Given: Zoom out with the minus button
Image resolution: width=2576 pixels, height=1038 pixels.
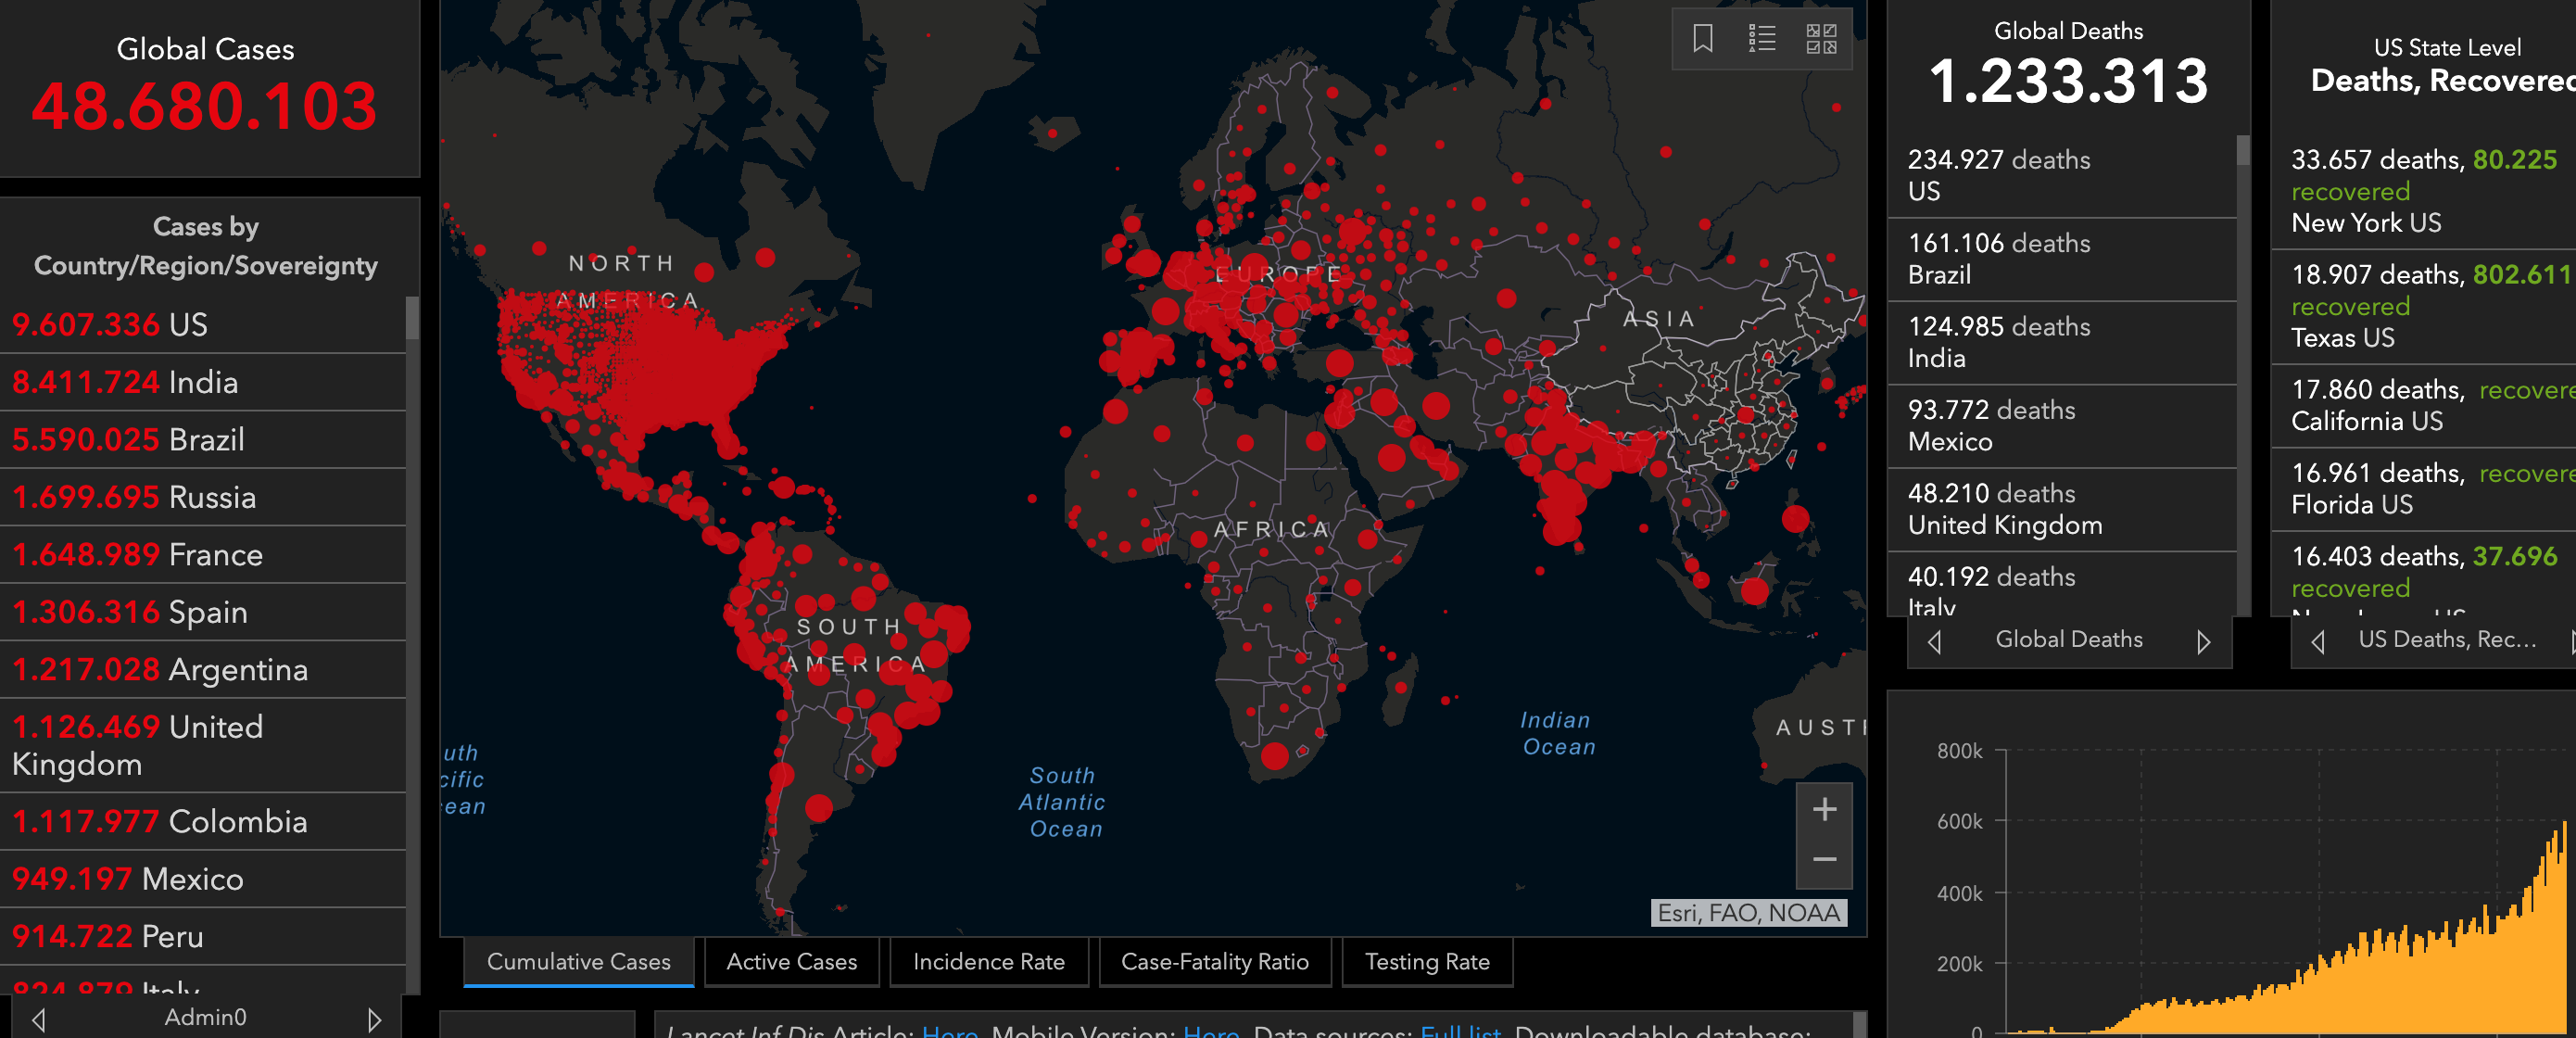Looking at the screenshot, I should [x=1824, y=859].
